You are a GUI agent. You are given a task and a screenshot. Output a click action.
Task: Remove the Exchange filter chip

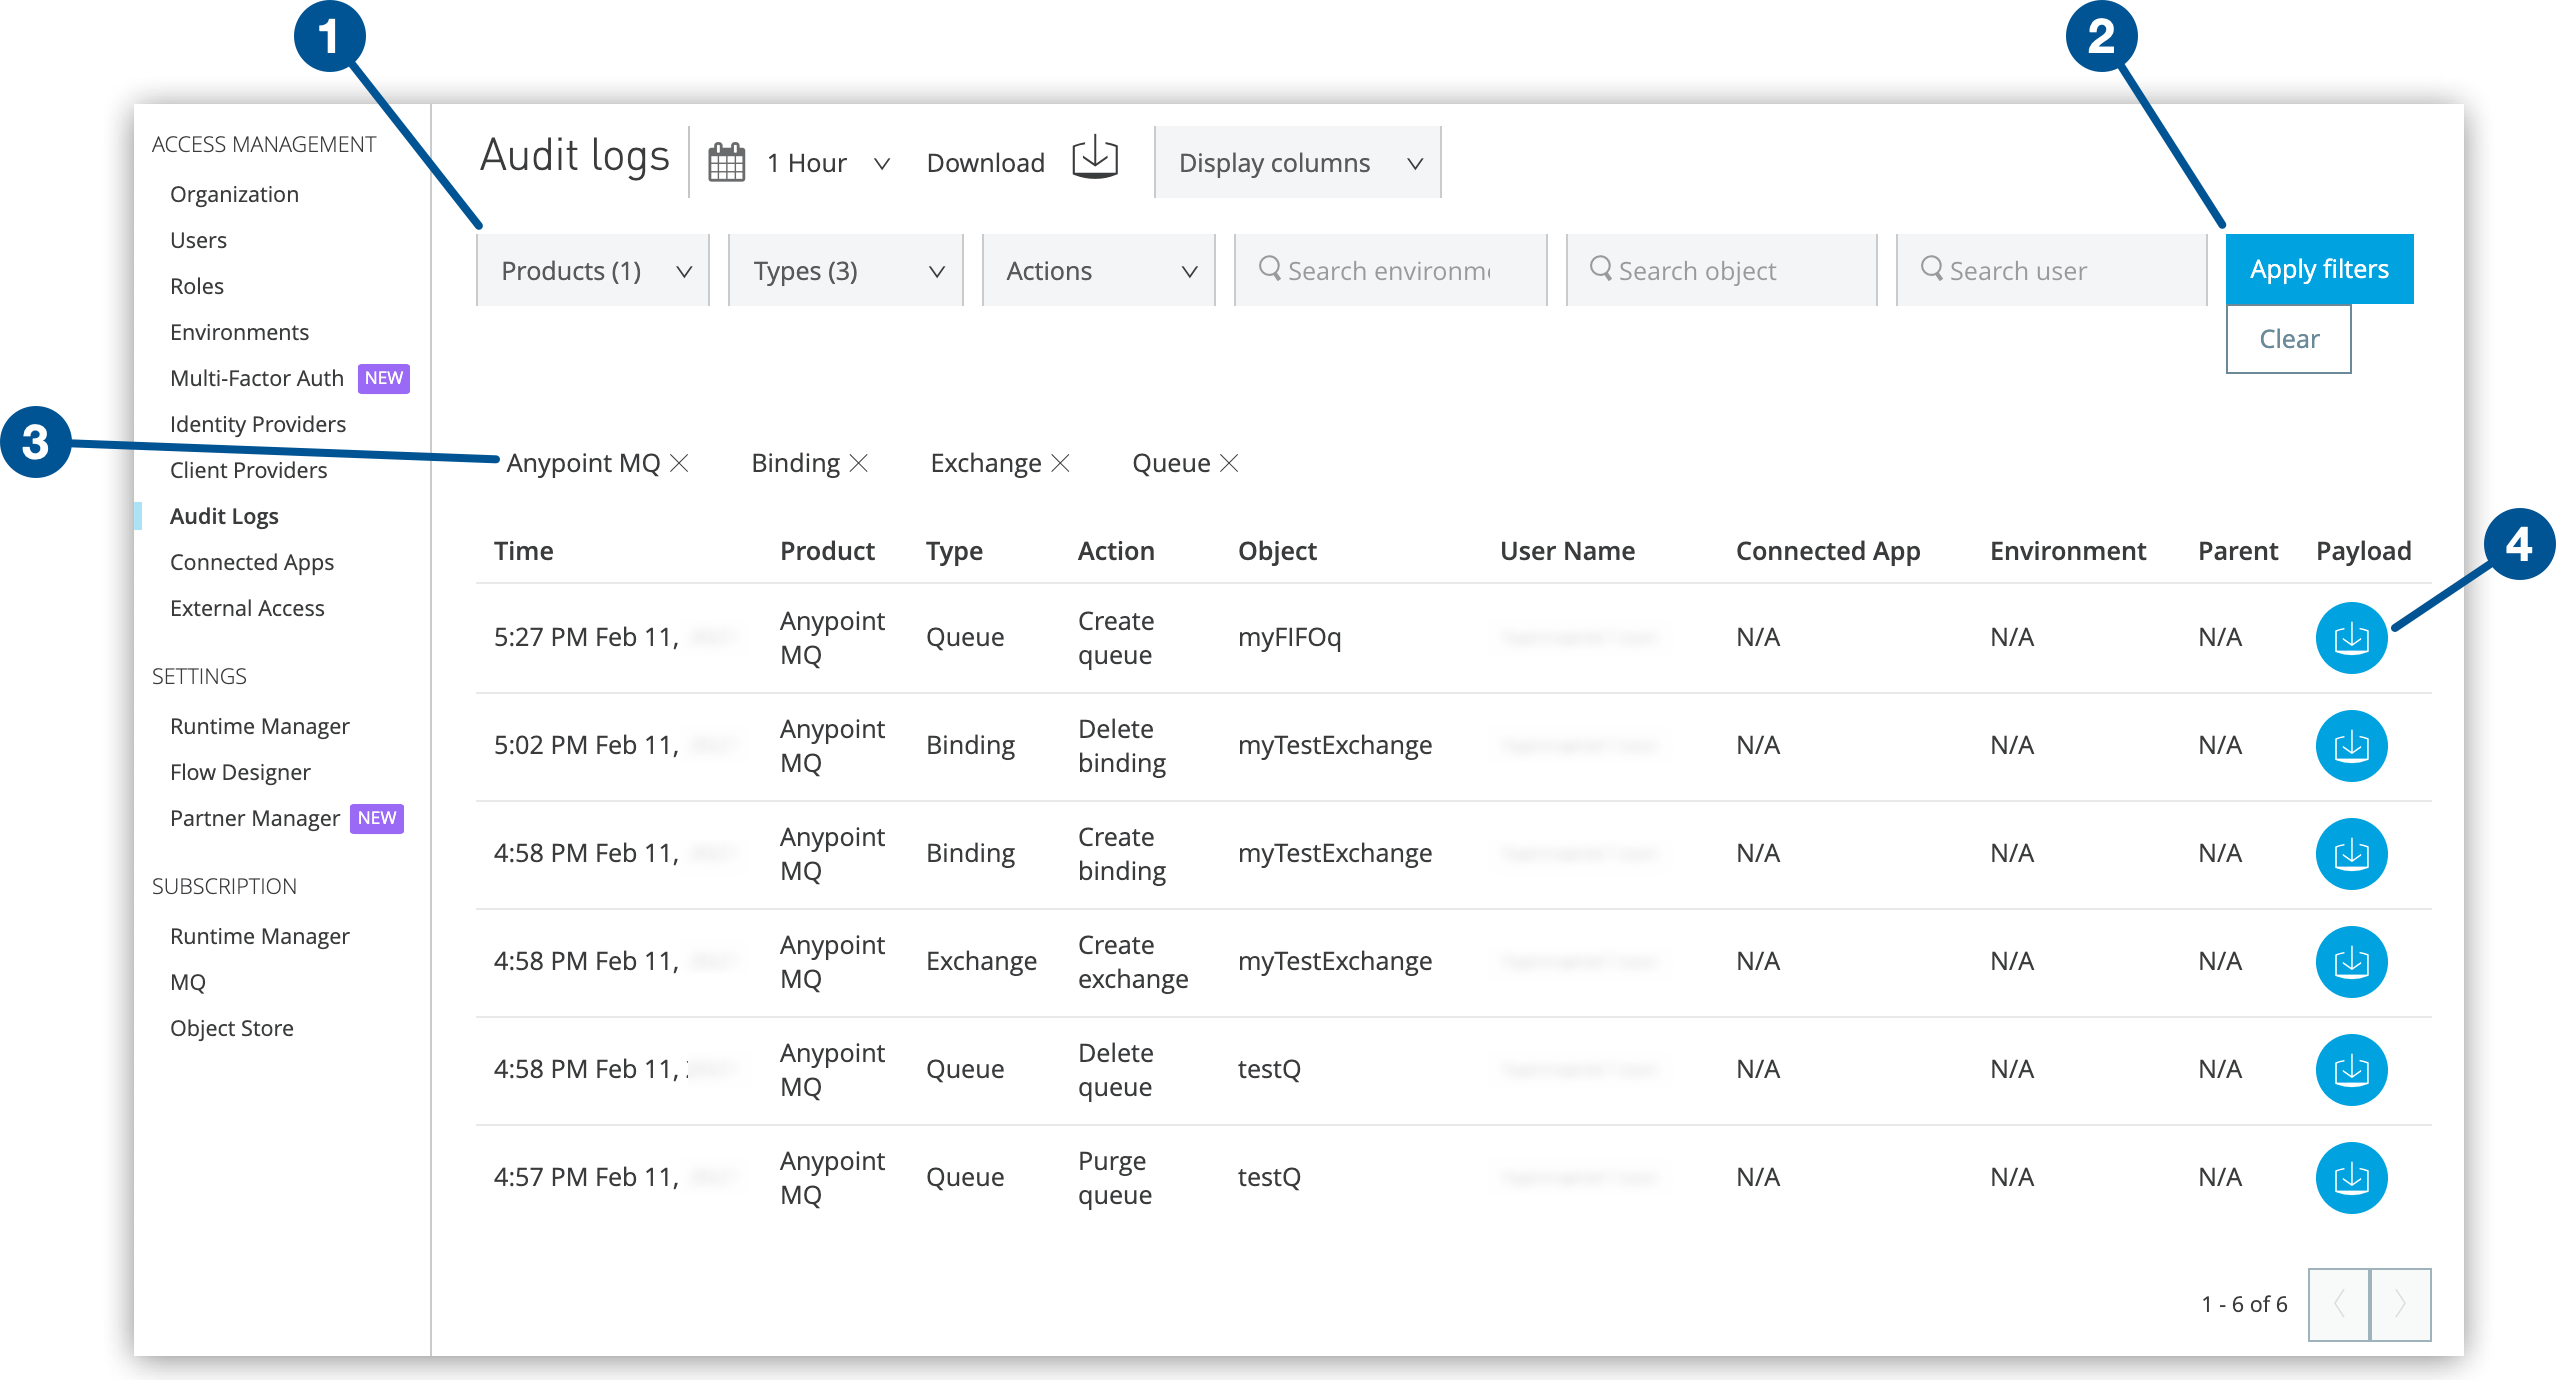pyautogui.click(x=1061, y=463)
